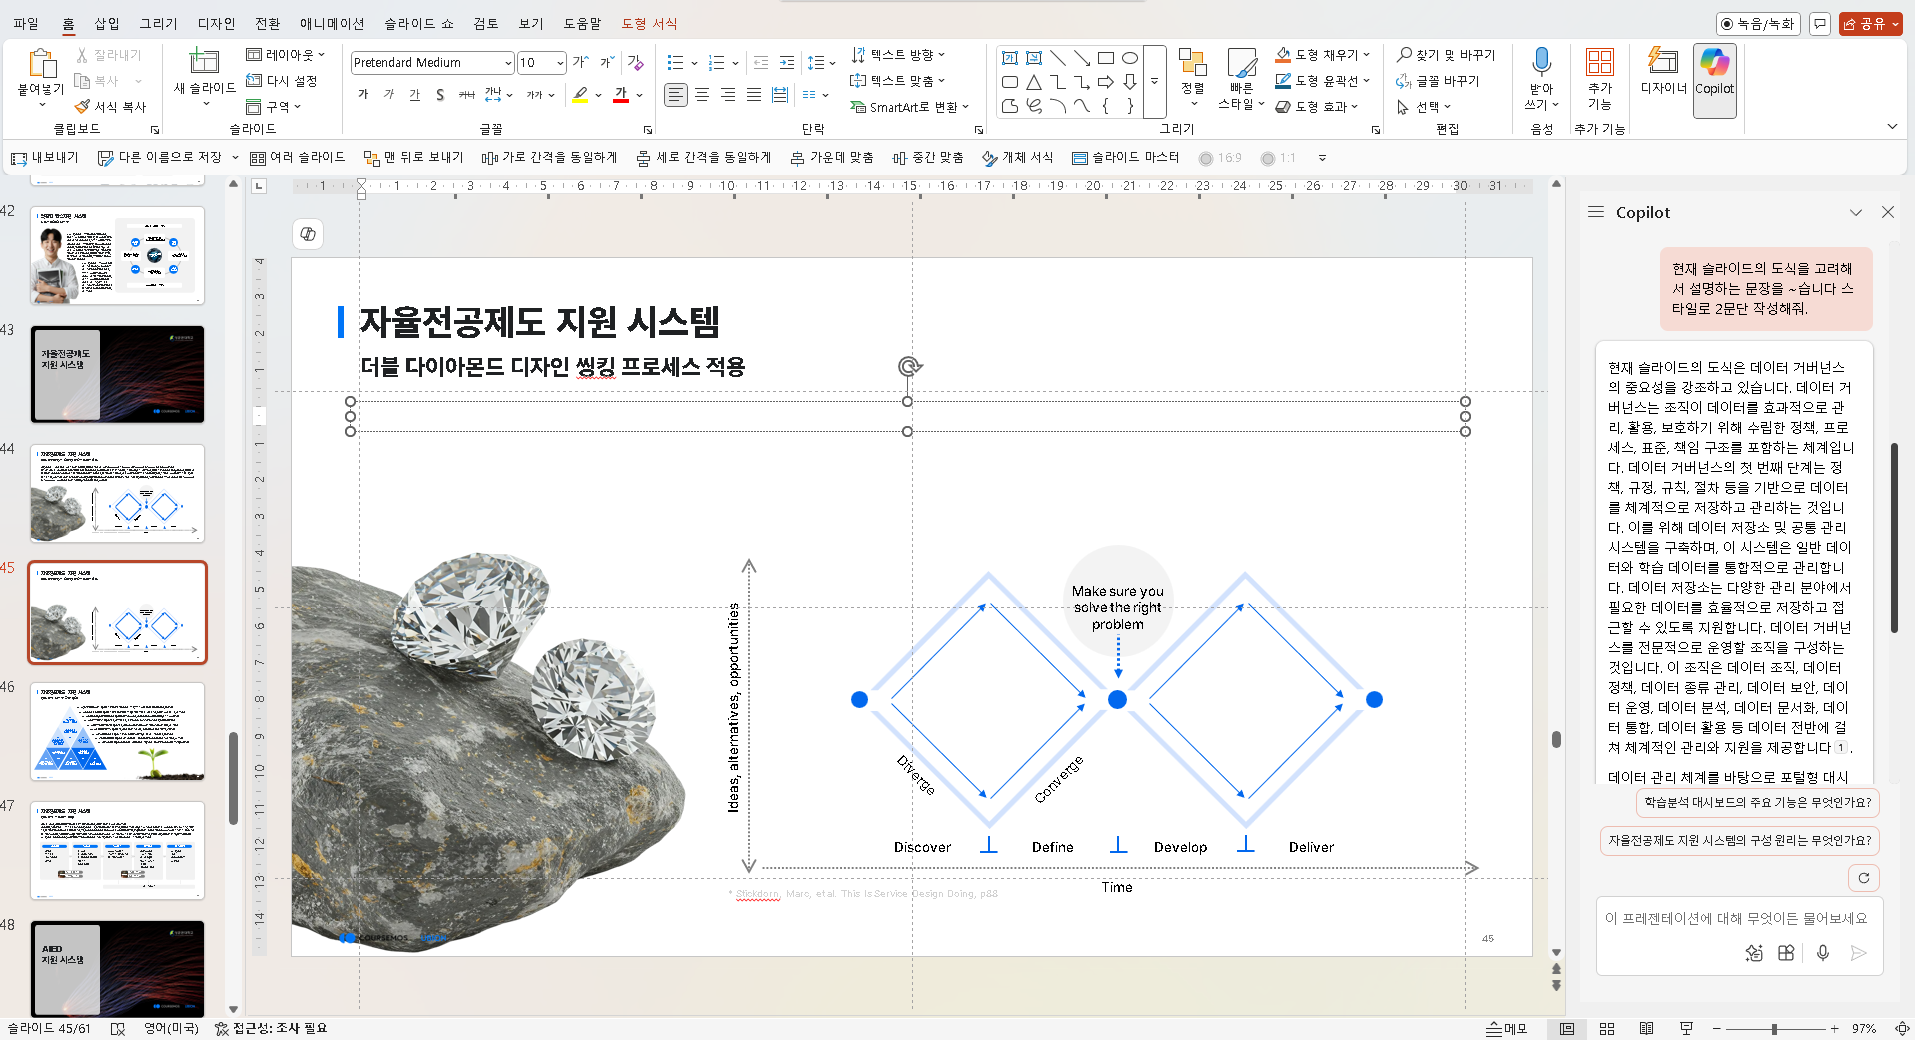Open Add-ins (추가 기능)
Image resolution: width=1915 pixels, height=1041 pixels.
(x=1600, y=78)
